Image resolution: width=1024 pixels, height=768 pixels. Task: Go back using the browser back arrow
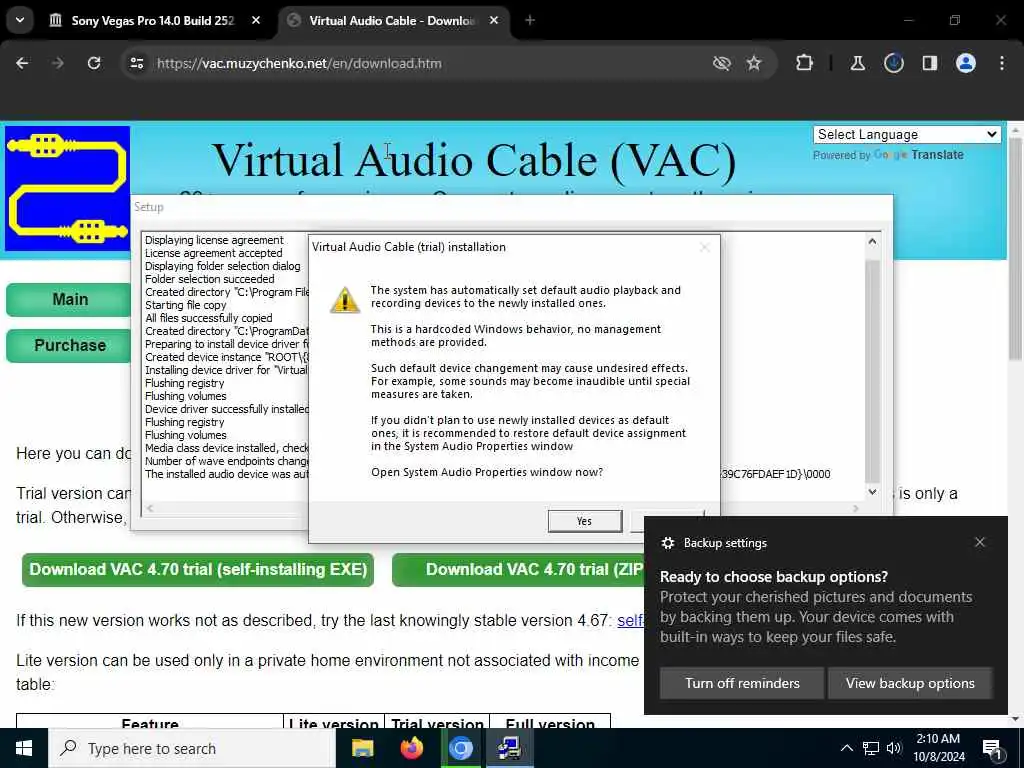(x=22, y=63)
